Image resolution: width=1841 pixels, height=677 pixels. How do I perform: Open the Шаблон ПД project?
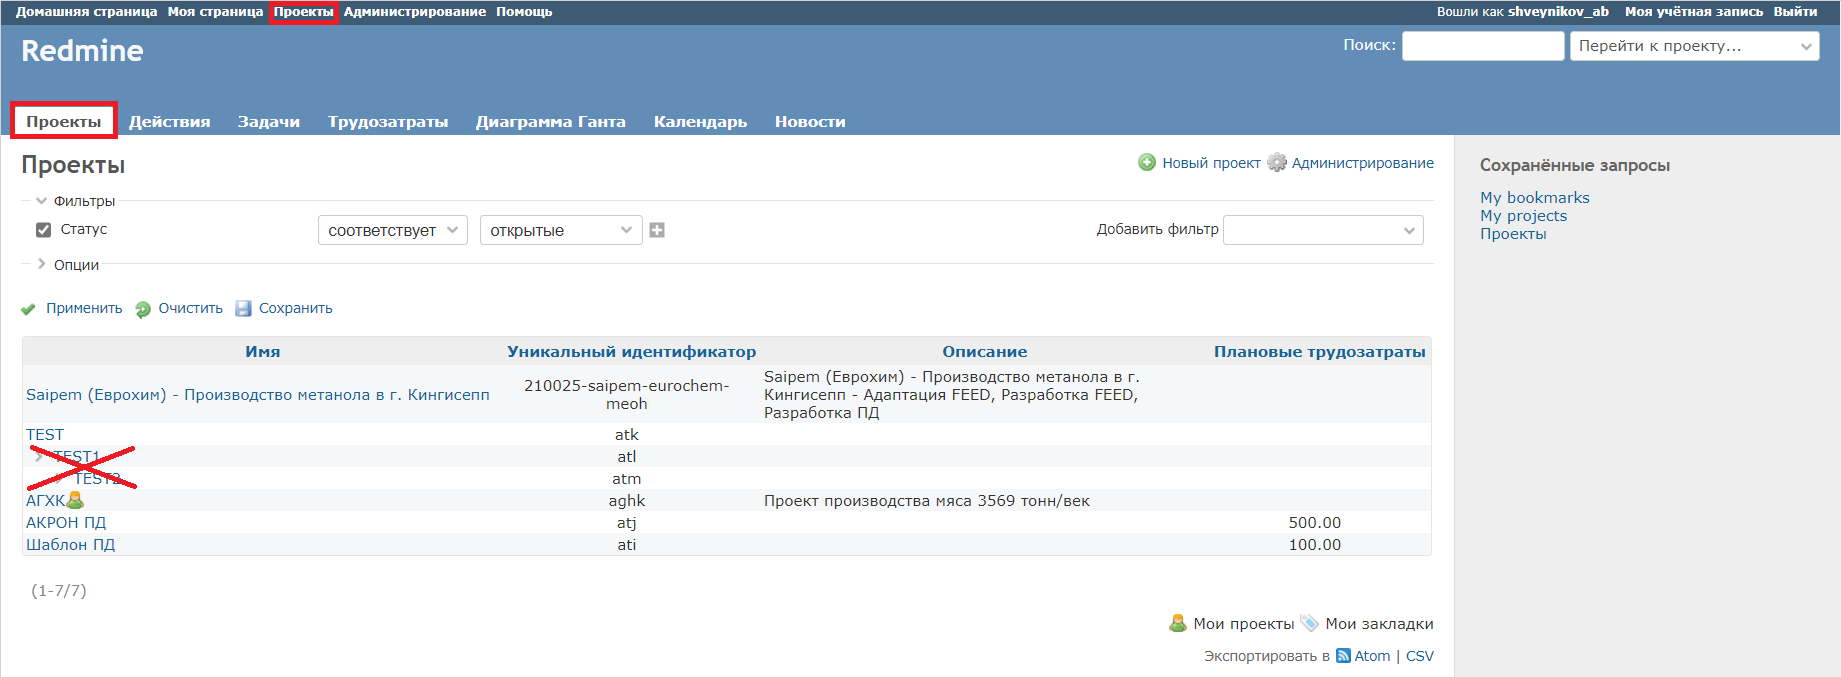click(70, 545)
